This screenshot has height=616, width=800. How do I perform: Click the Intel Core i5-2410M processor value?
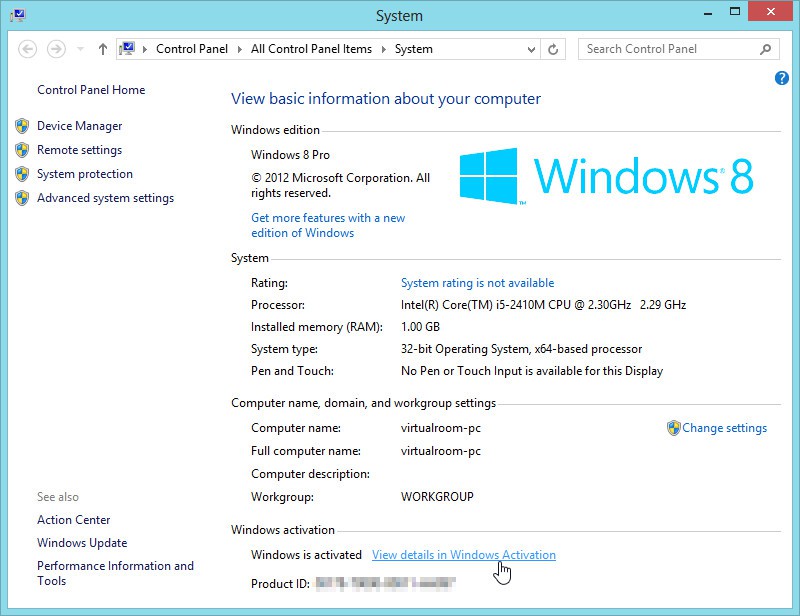coord(543,305)
